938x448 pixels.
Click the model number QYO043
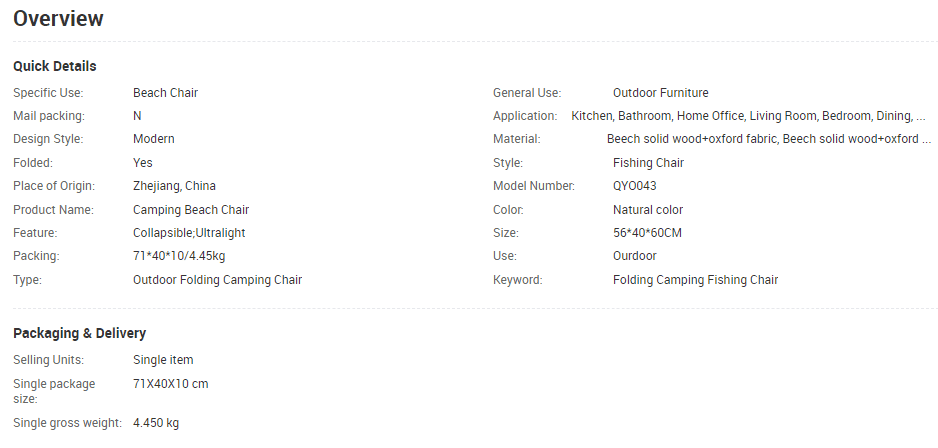(634, 186)
